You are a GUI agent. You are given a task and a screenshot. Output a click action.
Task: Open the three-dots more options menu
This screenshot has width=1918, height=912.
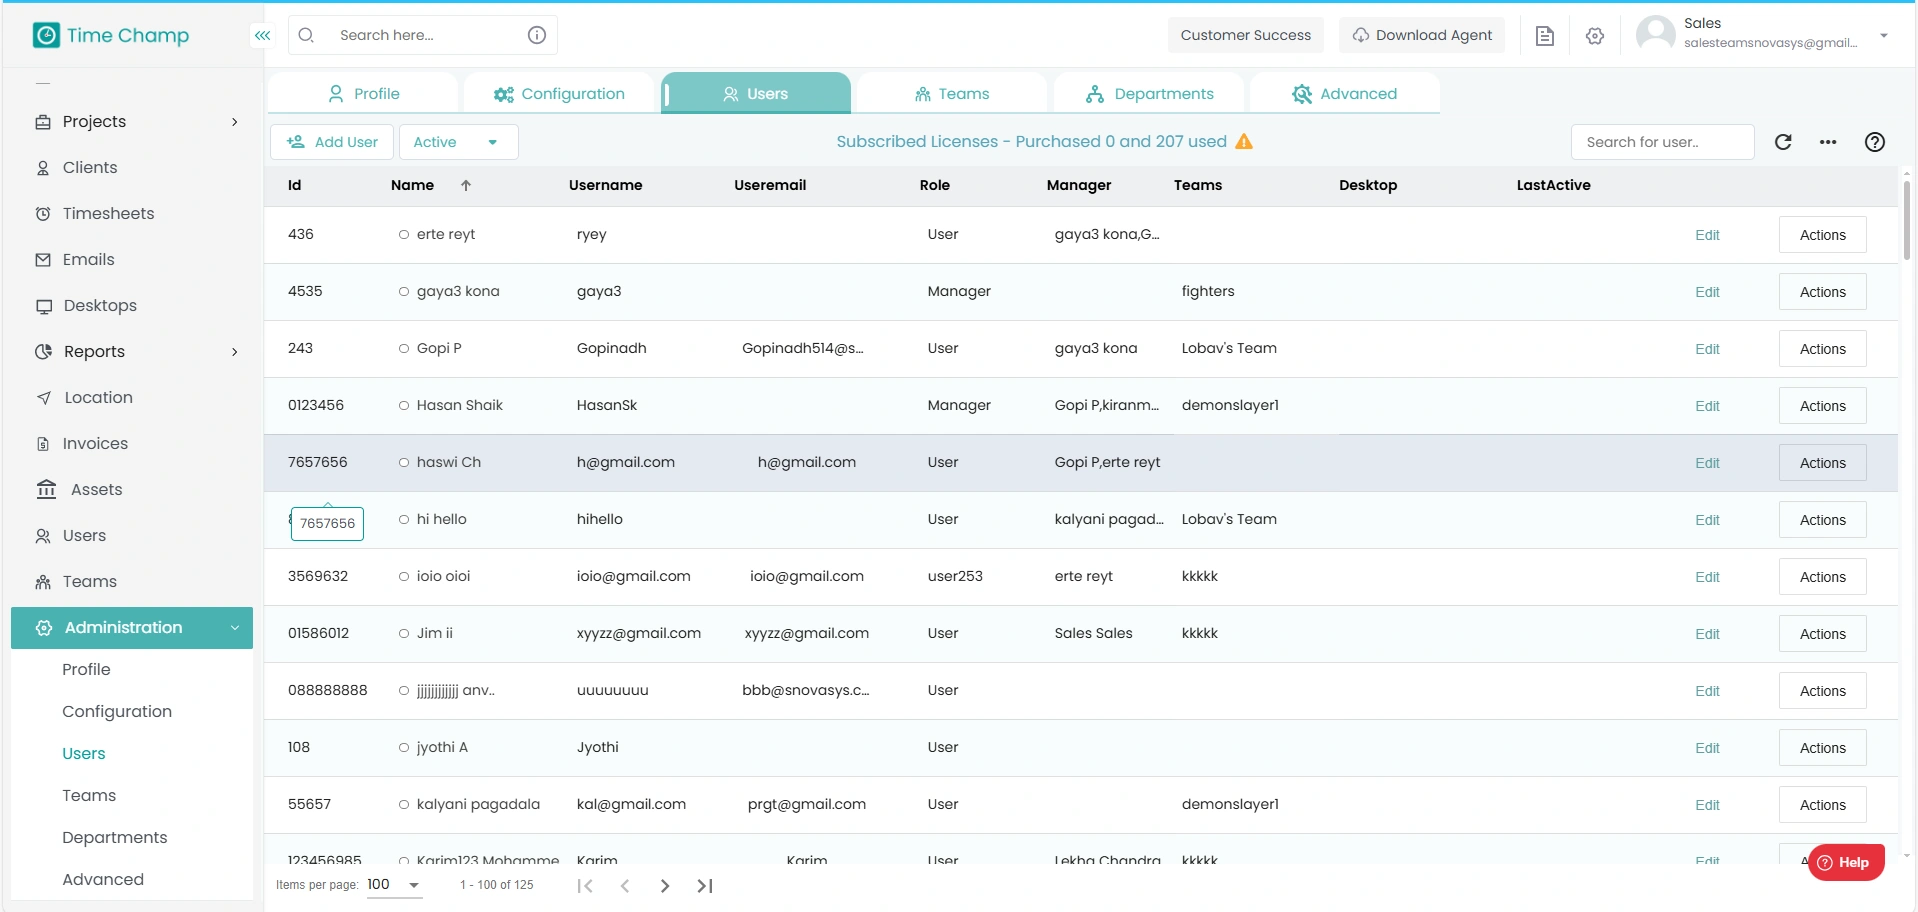pos(1828,142)
